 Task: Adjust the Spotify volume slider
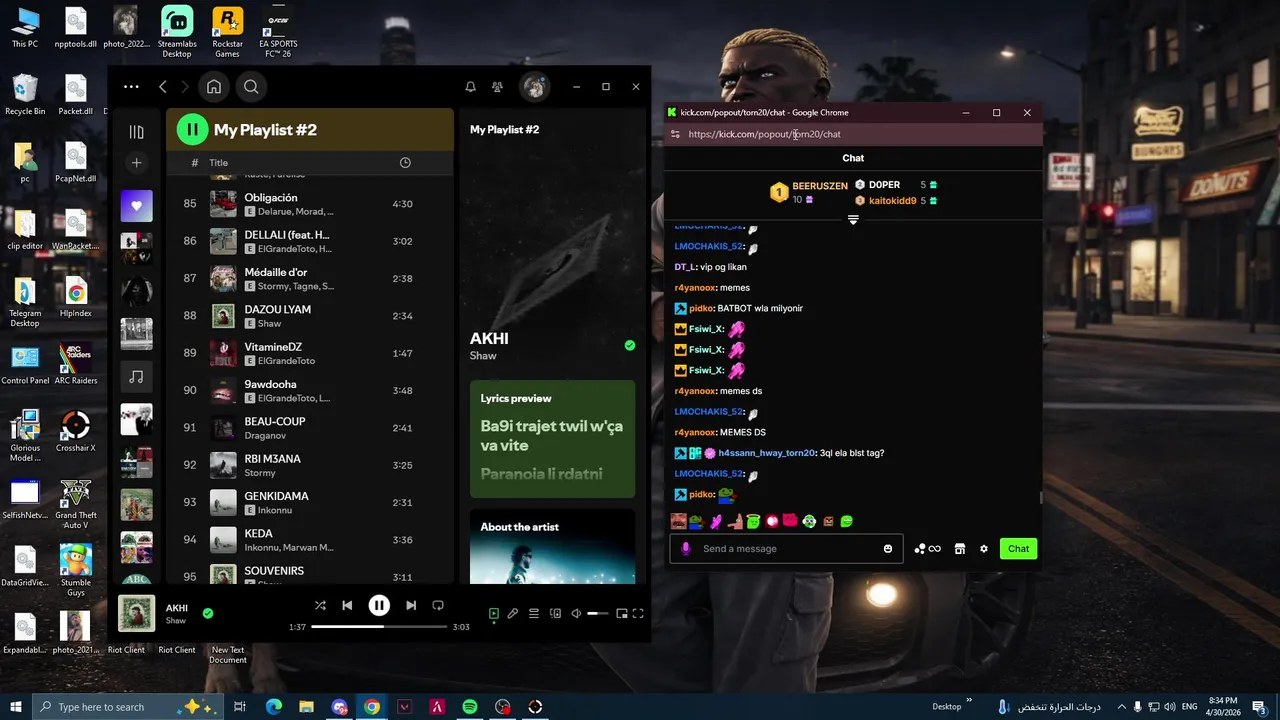click(x=597, y=613)
